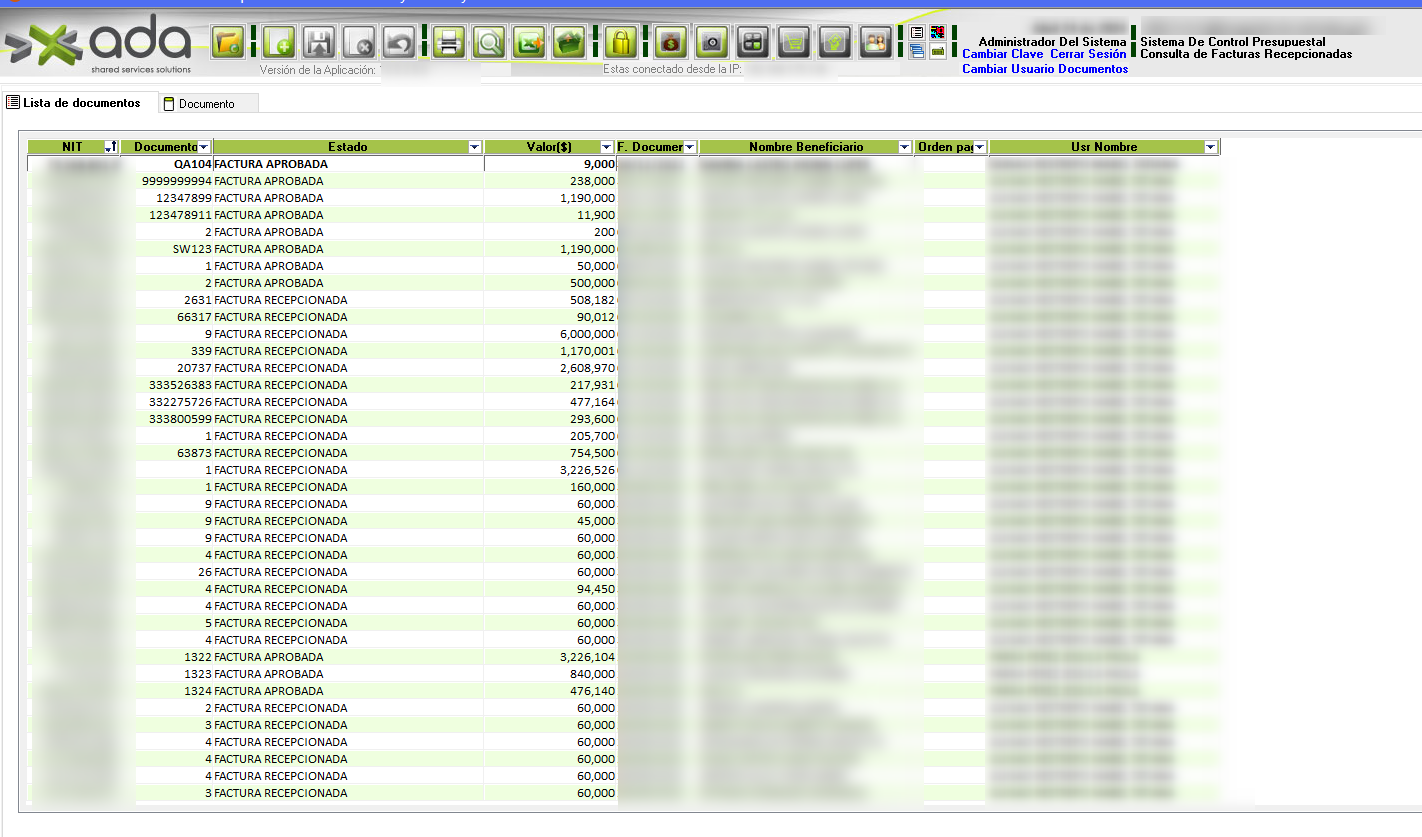
Task: Click the new document icon
Action: (x=279, y=42)
